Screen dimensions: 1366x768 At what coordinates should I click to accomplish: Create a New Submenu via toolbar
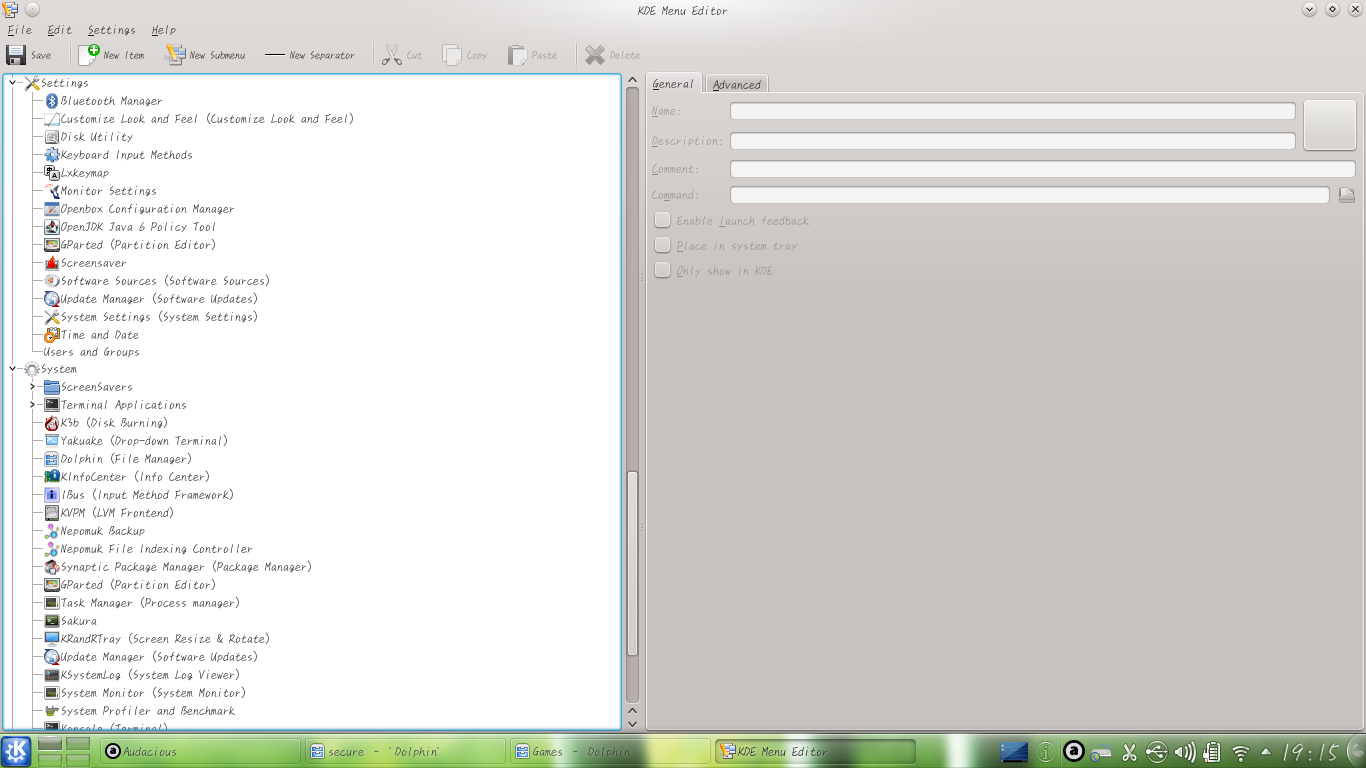tap(205, 55)
